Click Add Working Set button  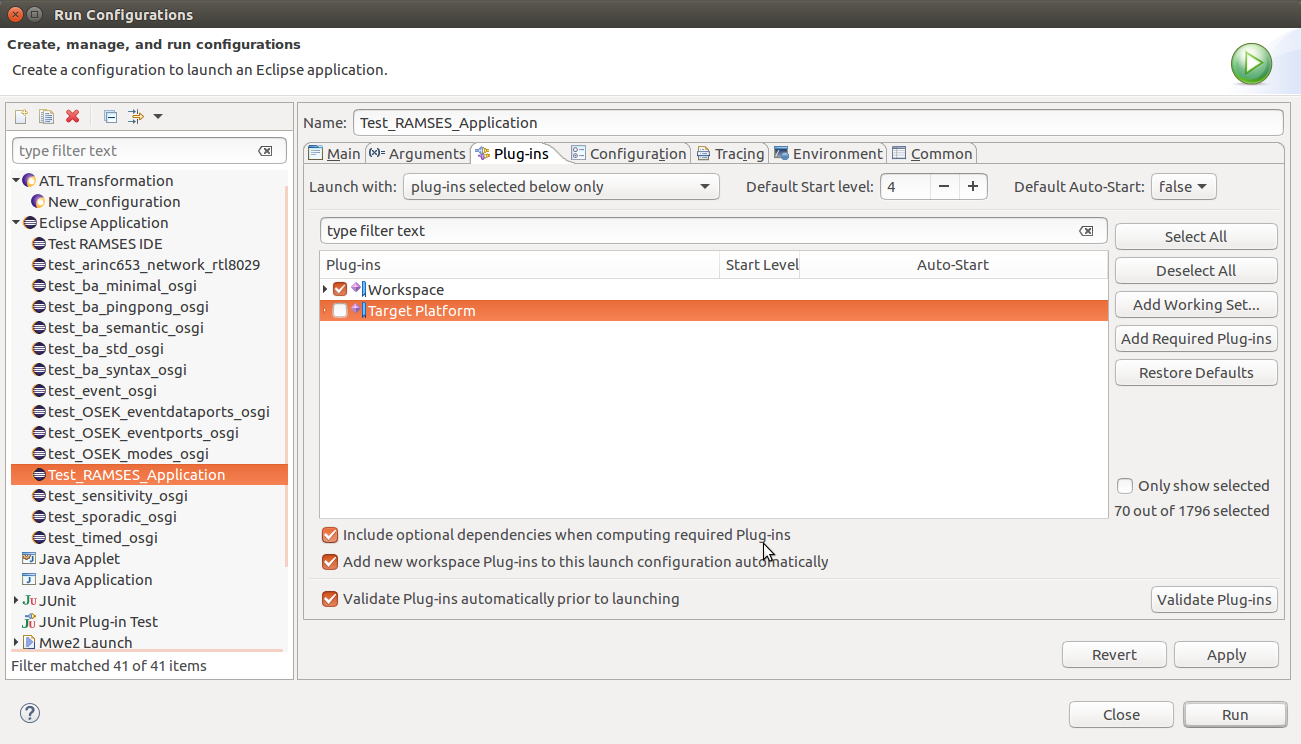click(x=1196, y=305)
